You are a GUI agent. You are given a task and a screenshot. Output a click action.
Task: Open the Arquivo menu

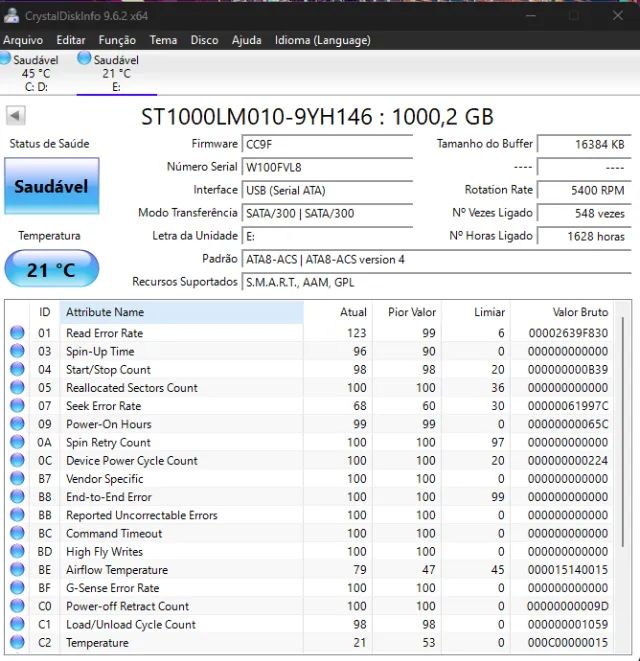23,40
